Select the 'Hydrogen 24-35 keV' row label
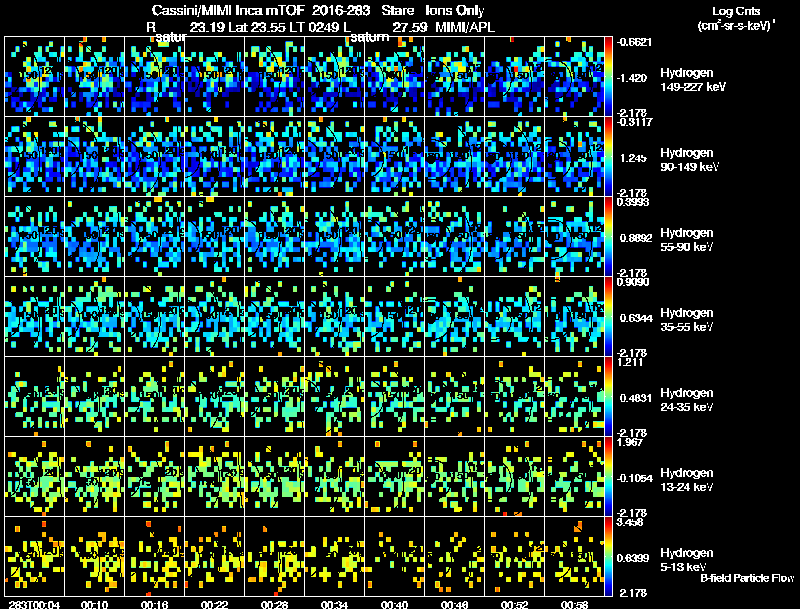 687,400
